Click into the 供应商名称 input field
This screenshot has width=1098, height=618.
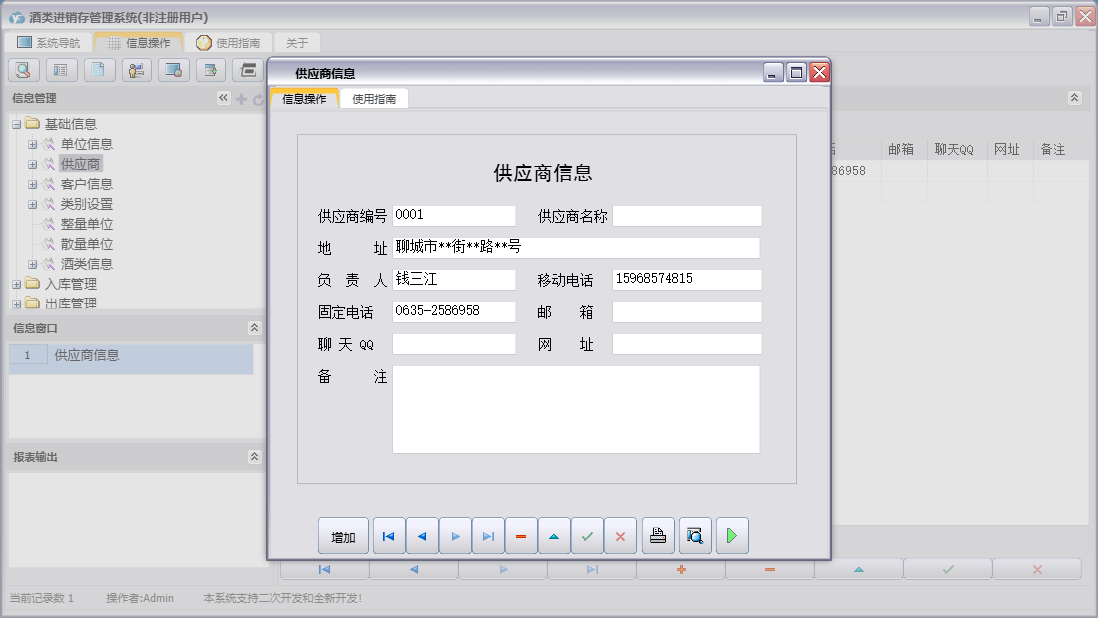click(x=686, y=216)
